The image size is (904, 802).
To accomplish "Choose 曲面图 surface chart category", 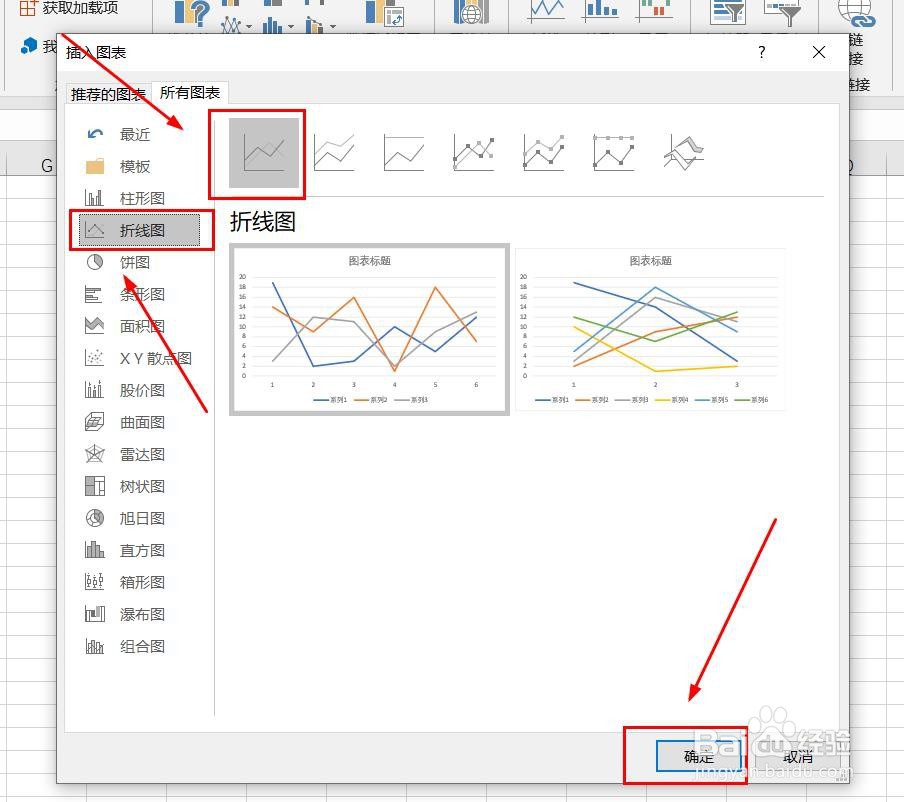I will [x=139, y=423].
